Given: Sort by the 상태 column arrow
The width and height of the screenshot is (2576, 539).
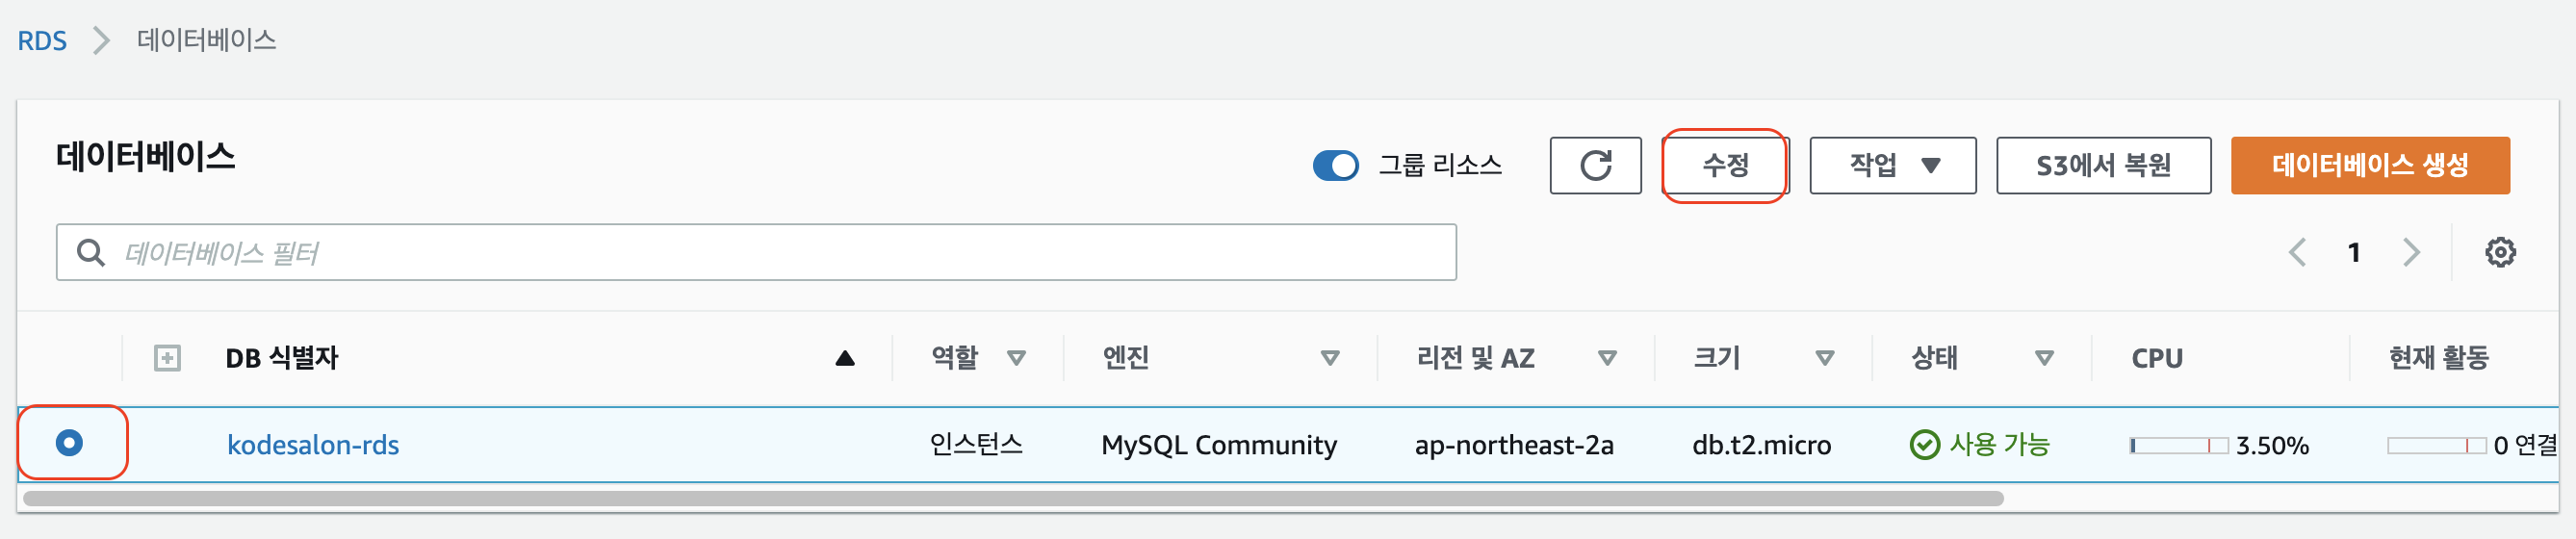Looking at the screenshot, I should coord(2044,358).
